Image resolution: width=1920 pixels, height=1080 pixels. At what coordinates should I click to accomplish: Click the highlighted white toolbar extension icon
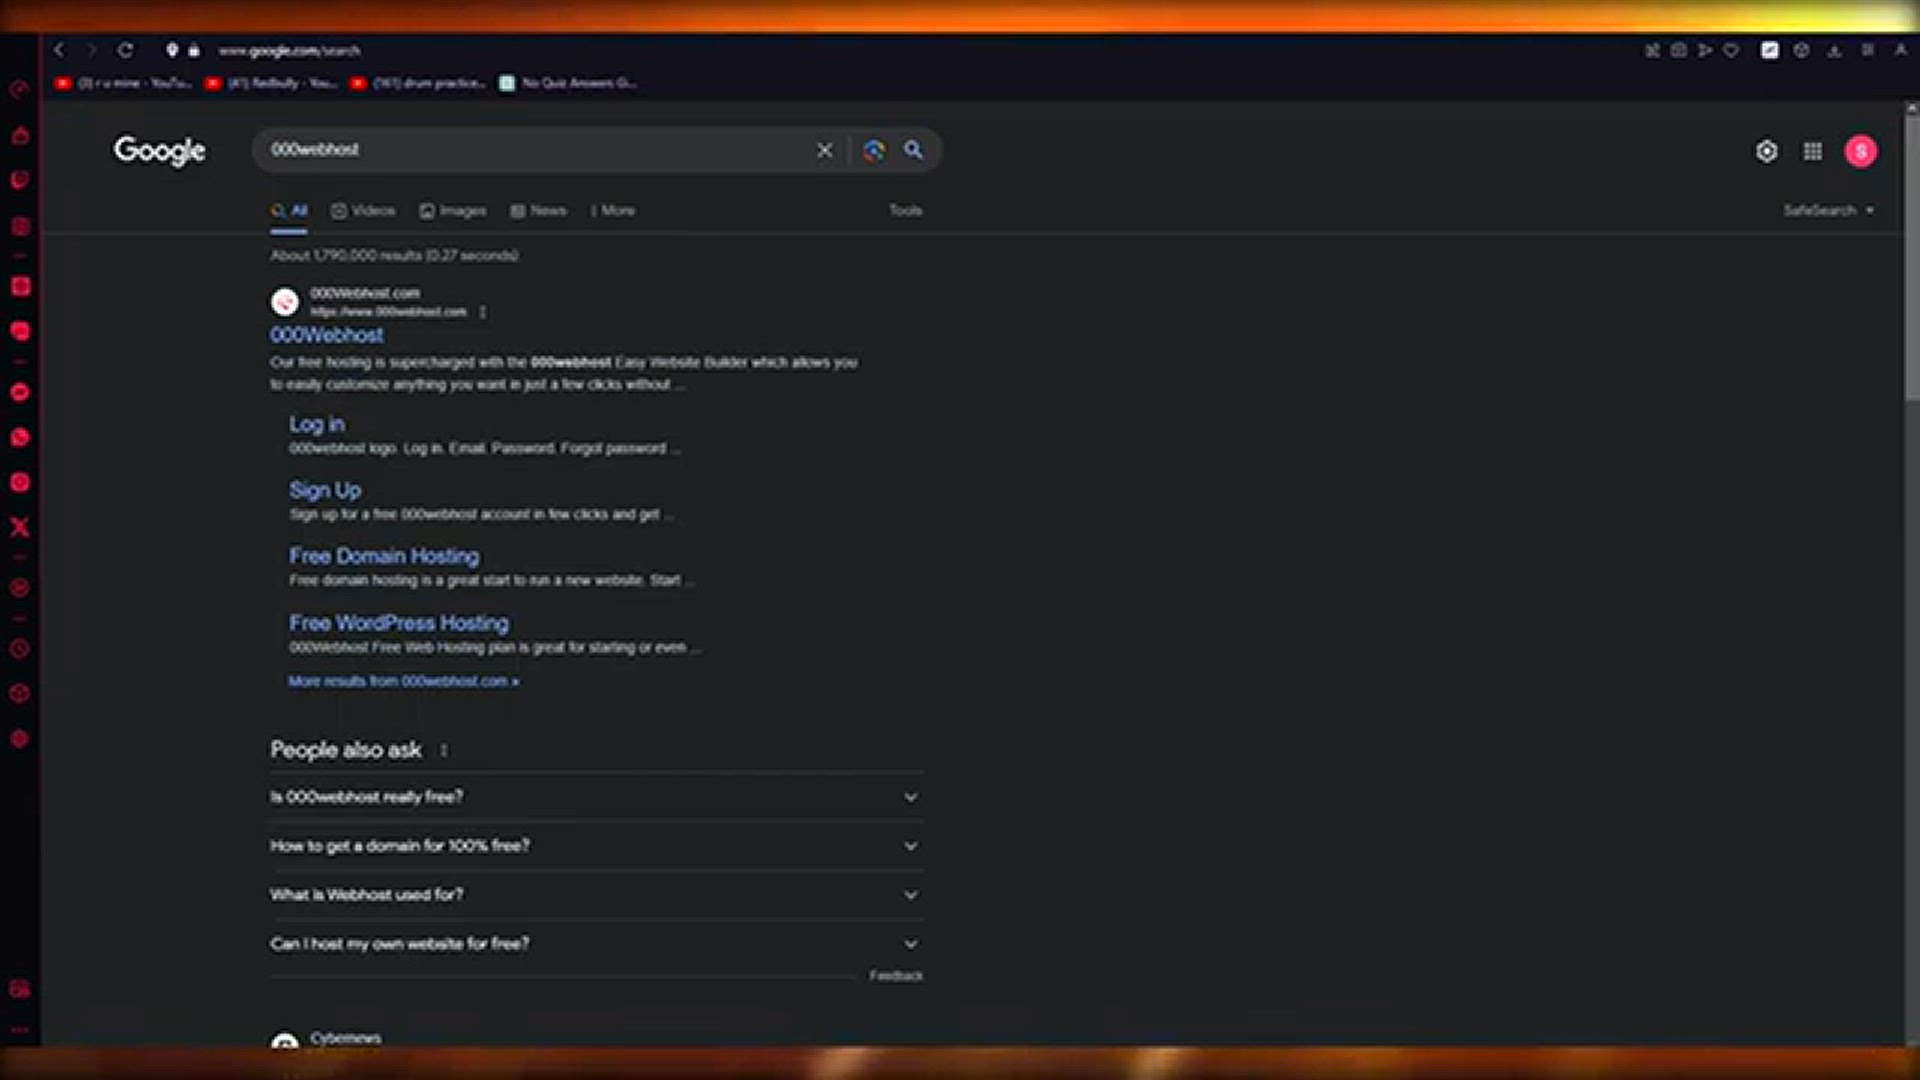pos(1770,50)
